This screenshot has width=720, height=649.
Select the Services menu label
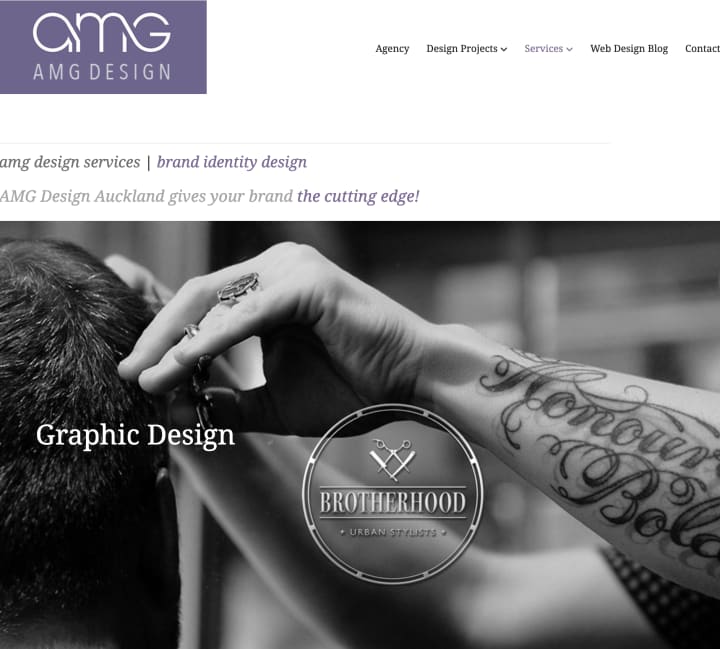[544, 49]
